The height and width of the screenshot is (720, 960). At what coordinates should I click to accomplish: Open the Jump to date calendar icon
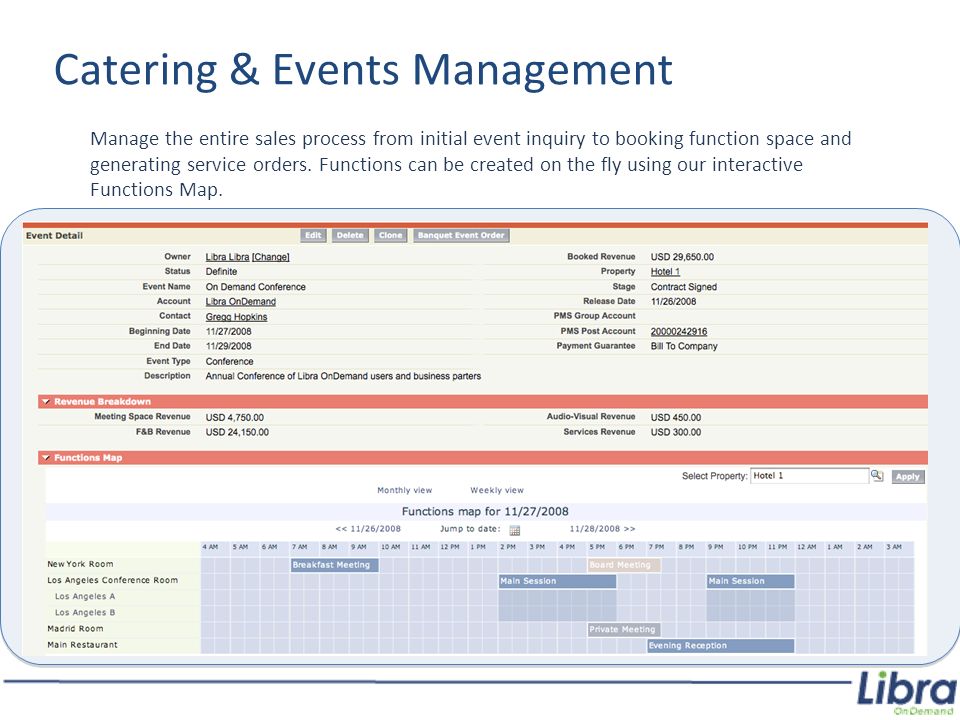(x=514, y=530)
